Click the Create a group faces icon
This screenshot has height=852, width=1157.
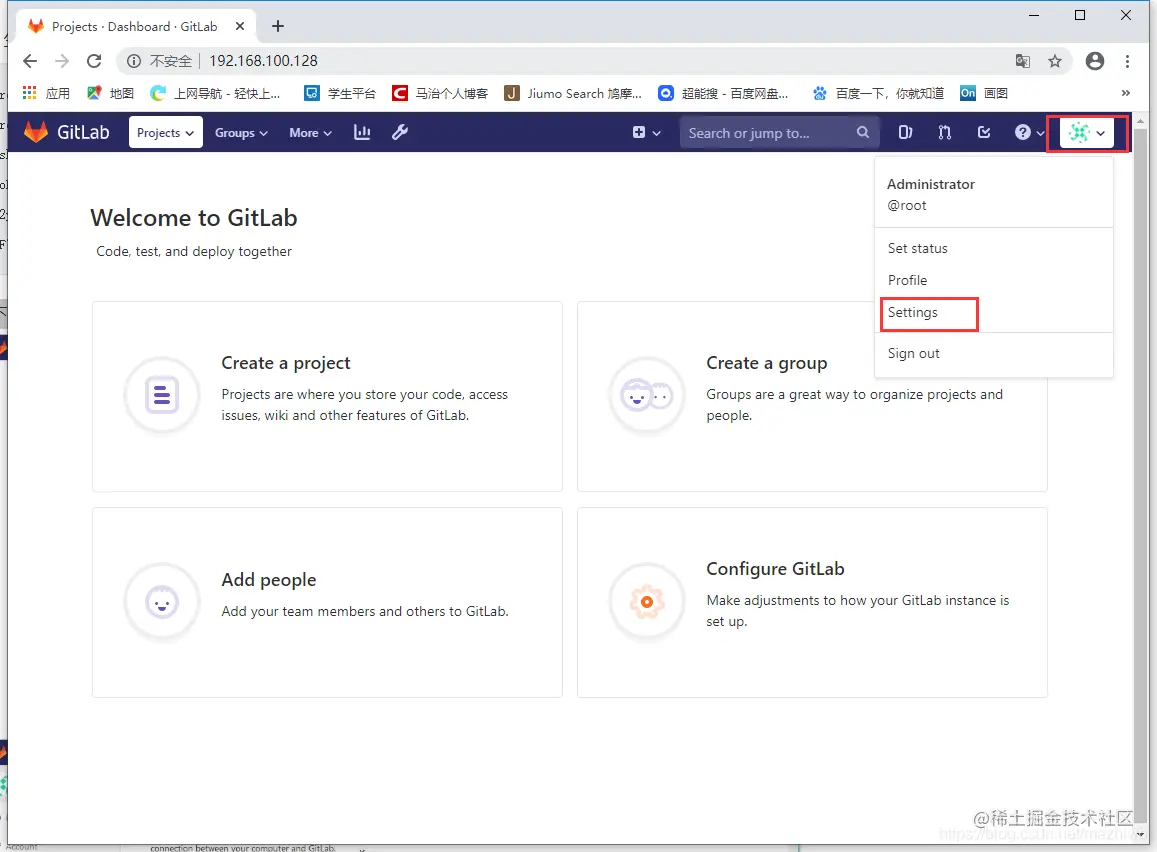pyautogui.click(x=646, y=396)
